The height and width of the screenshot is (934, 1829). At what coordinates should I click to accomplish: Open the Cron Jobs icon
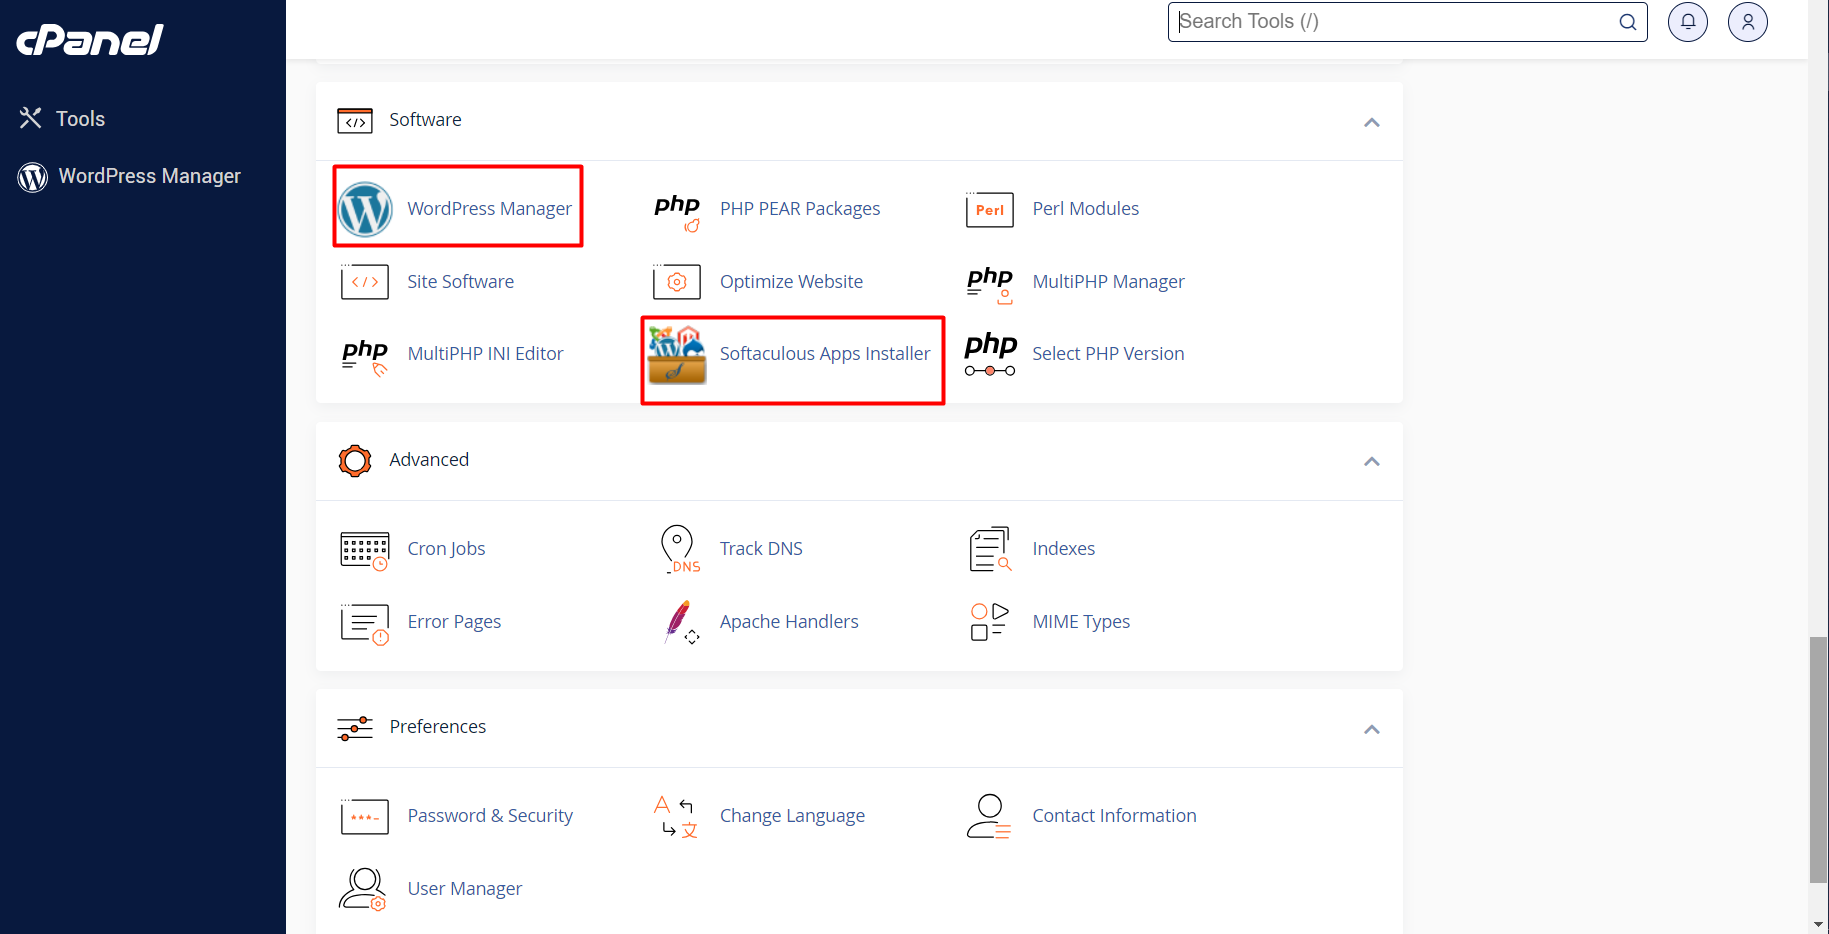pos(365,551)
